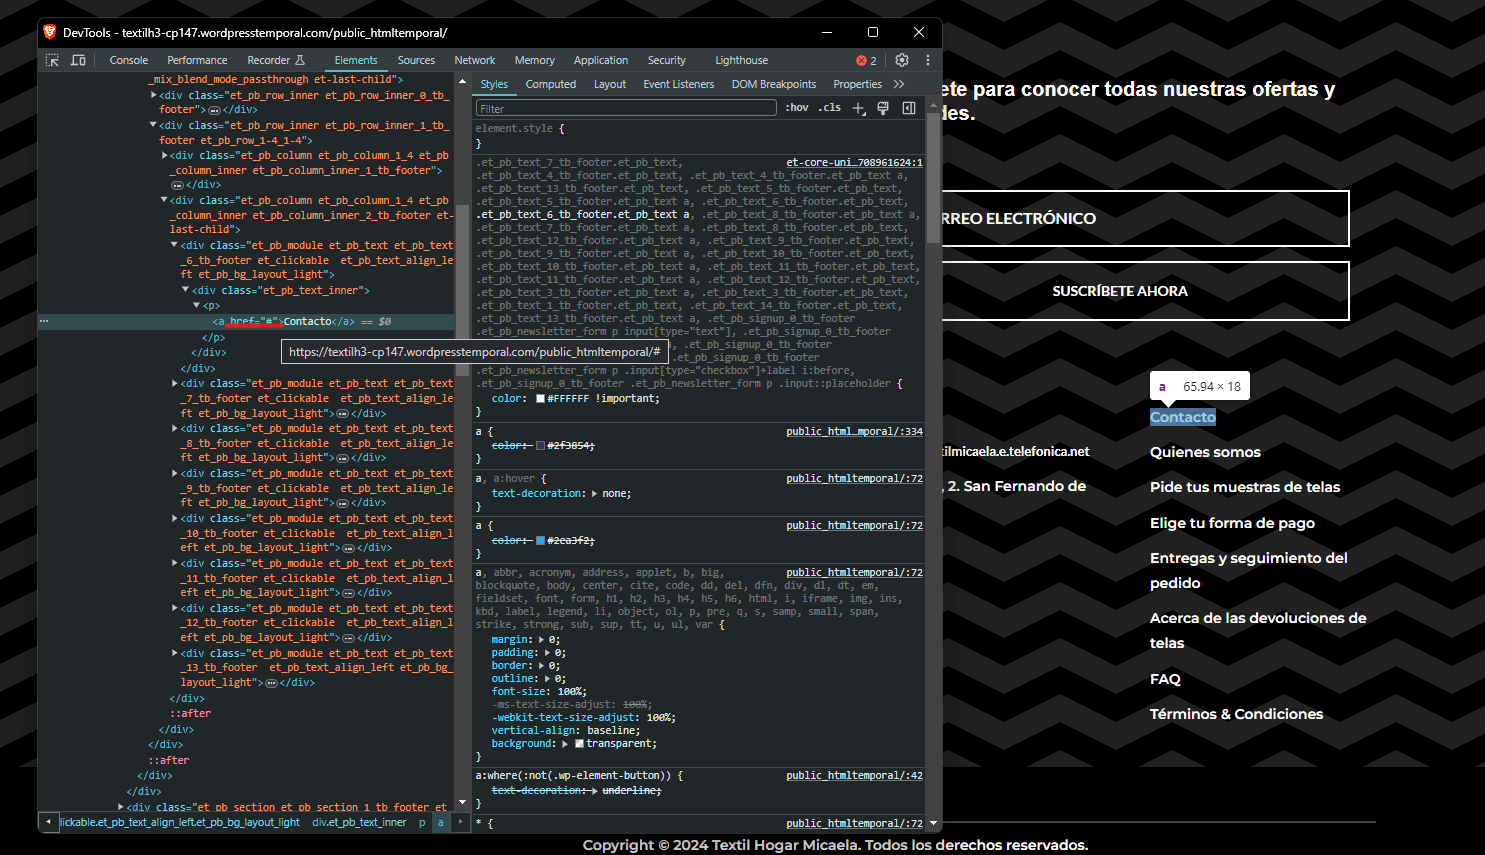Toggle the device toolbar icon
1485x855 pixels.
[78, 60]
